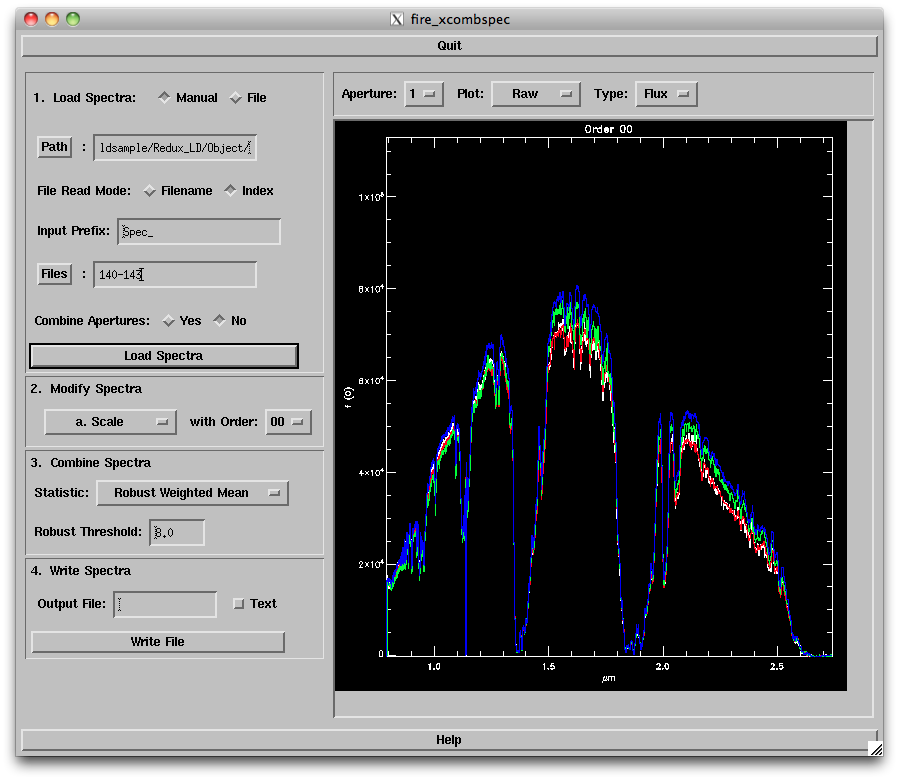
Task: Open the Type Flux dropdown
Action: 666,94
